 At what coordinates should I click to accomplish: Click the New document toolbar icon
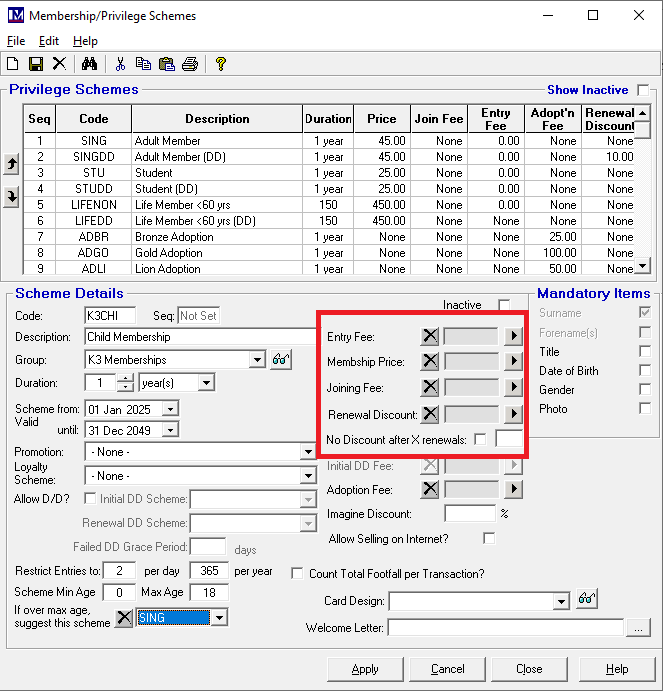point(13,64)
